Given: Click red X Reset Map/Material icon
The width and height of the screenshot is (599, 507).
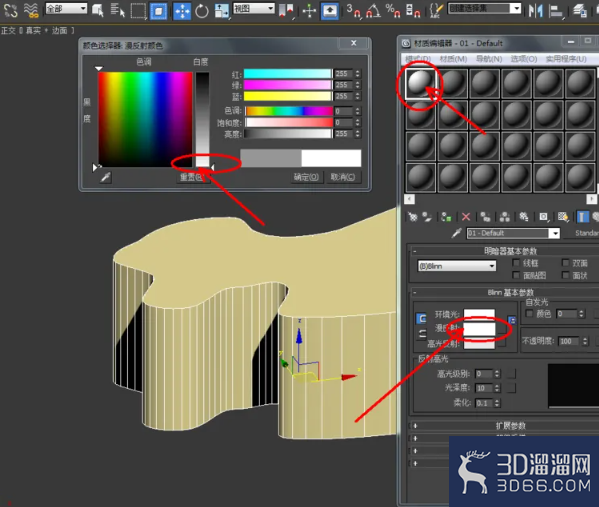Looking at the screenshot, I should click(466, 217).
